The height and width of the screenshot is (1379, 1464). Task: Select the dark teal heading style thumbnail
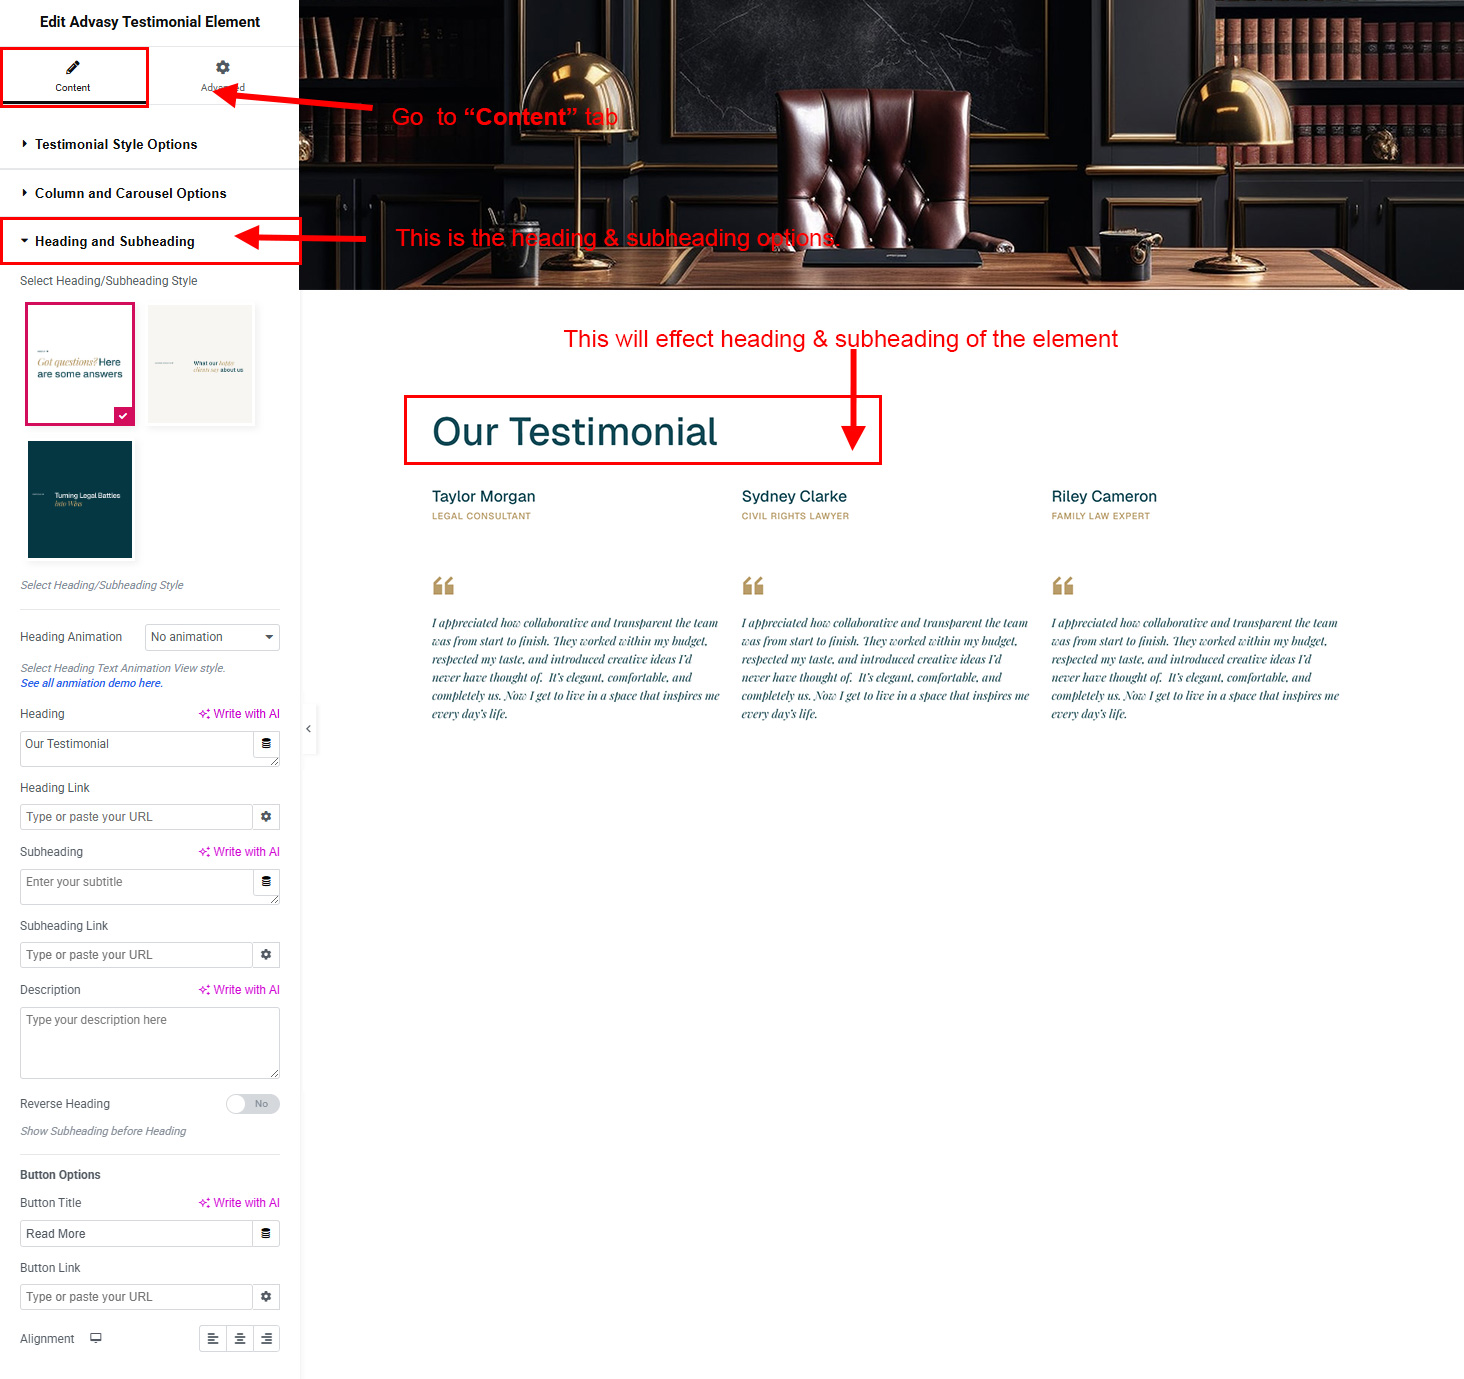click(80, 499)
